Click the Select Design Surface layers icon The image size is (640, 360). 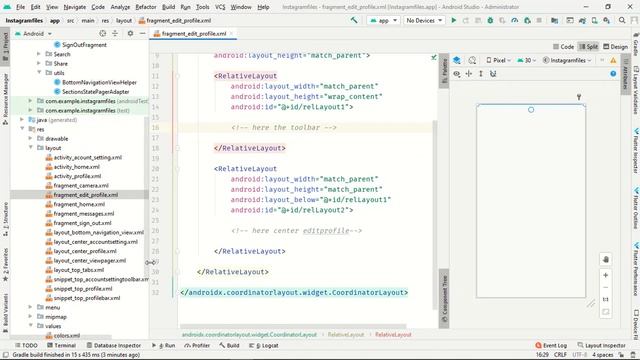457,60
